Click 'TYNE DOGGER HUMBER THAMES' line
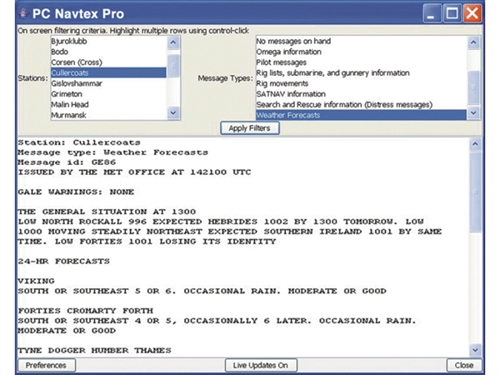 [95, 350]
